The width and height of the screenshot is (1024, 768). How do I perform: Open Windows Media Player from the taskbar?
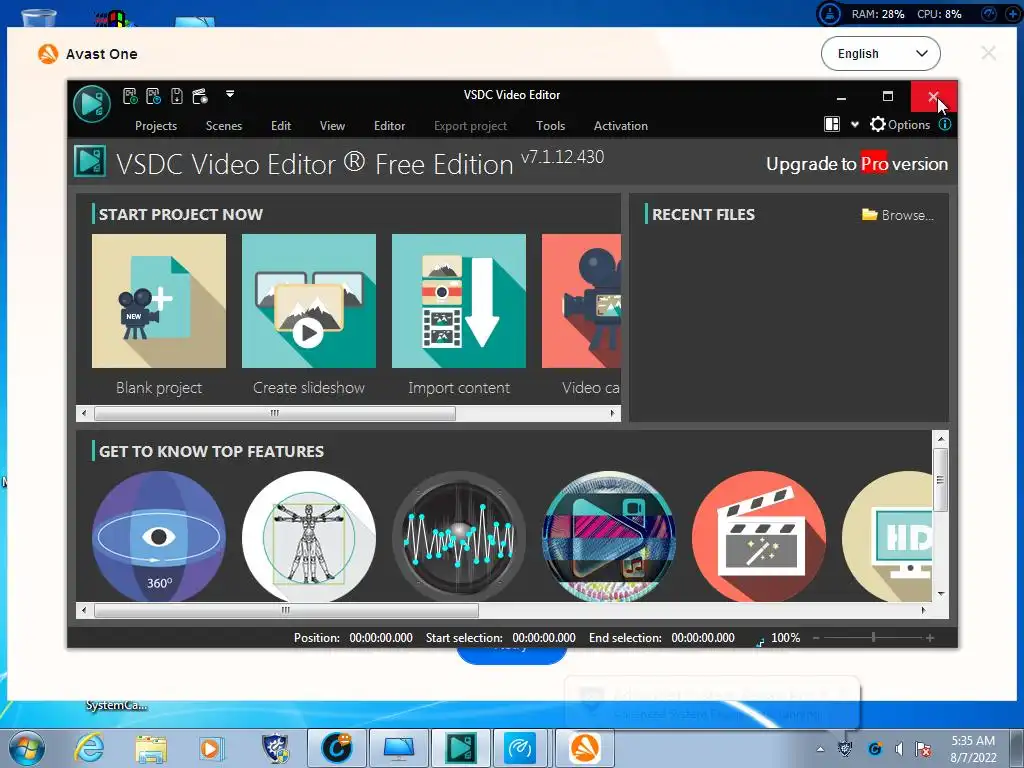pos(210,748)
